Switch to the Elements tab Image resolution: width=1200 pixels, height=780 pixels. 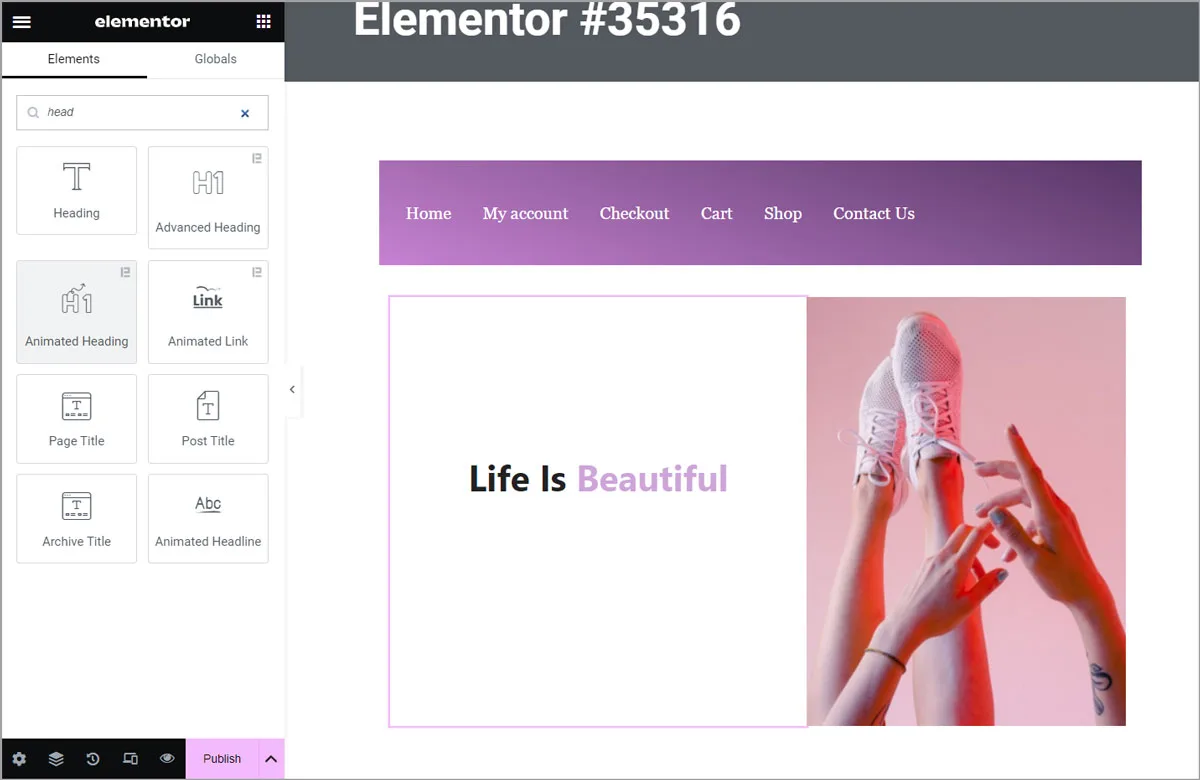[74, 59]
